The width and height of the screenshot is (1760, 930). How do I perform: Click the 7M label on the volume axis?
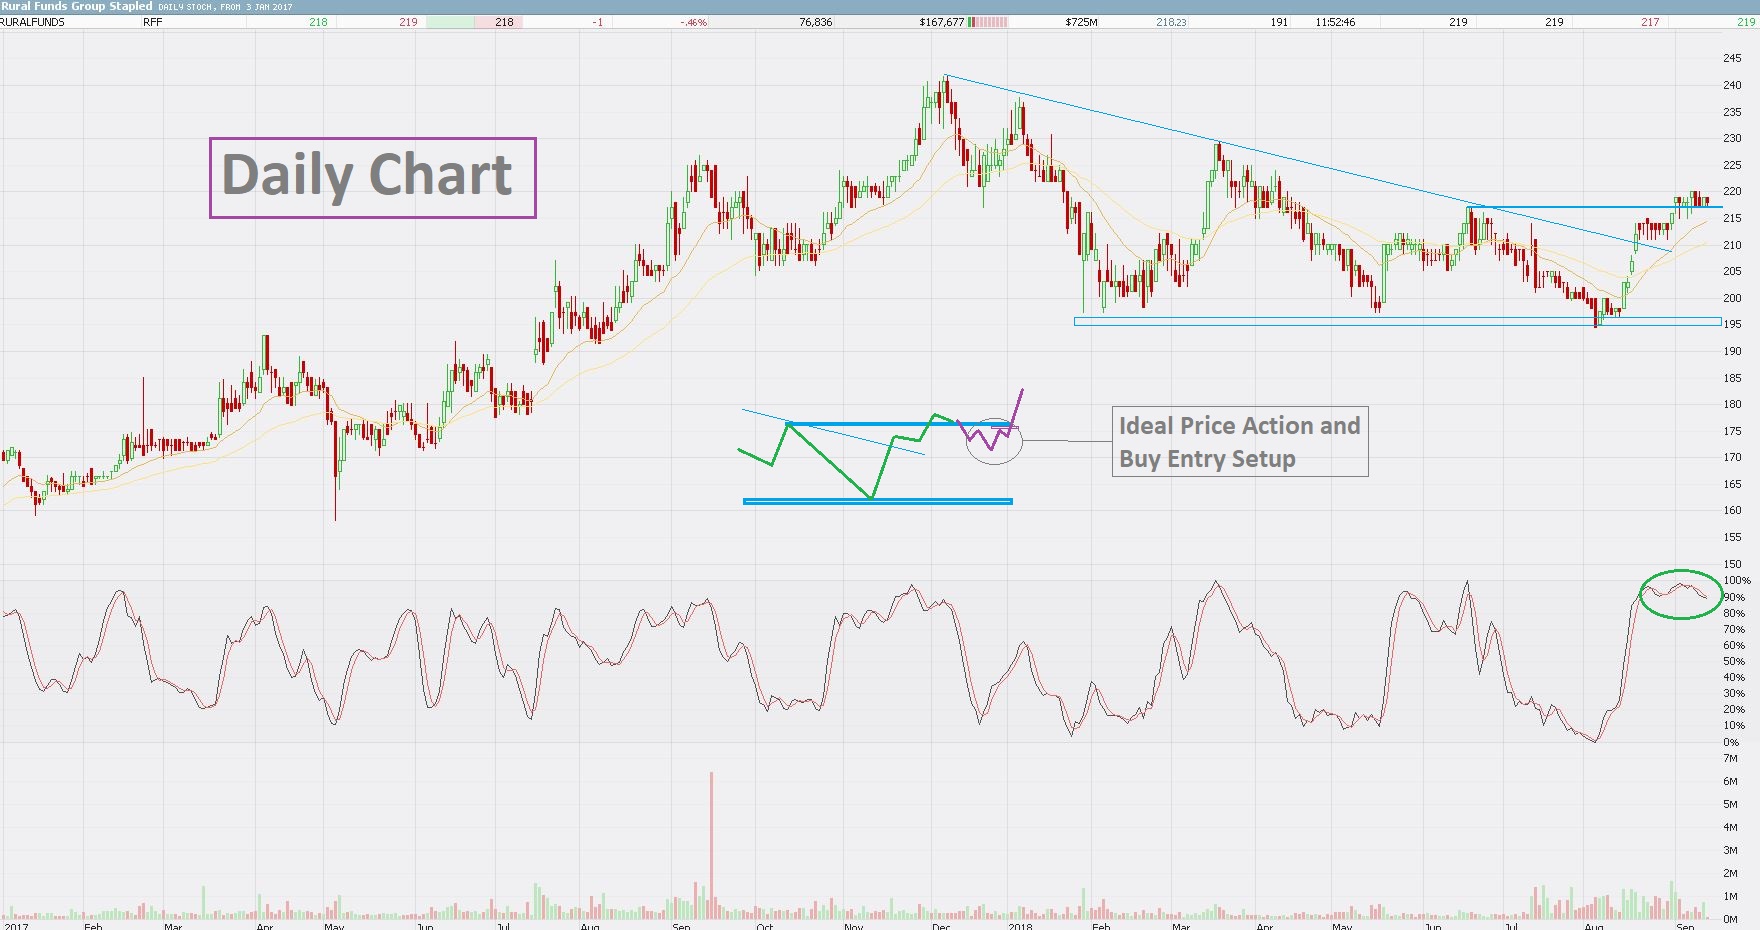[x=1731, y=759]
